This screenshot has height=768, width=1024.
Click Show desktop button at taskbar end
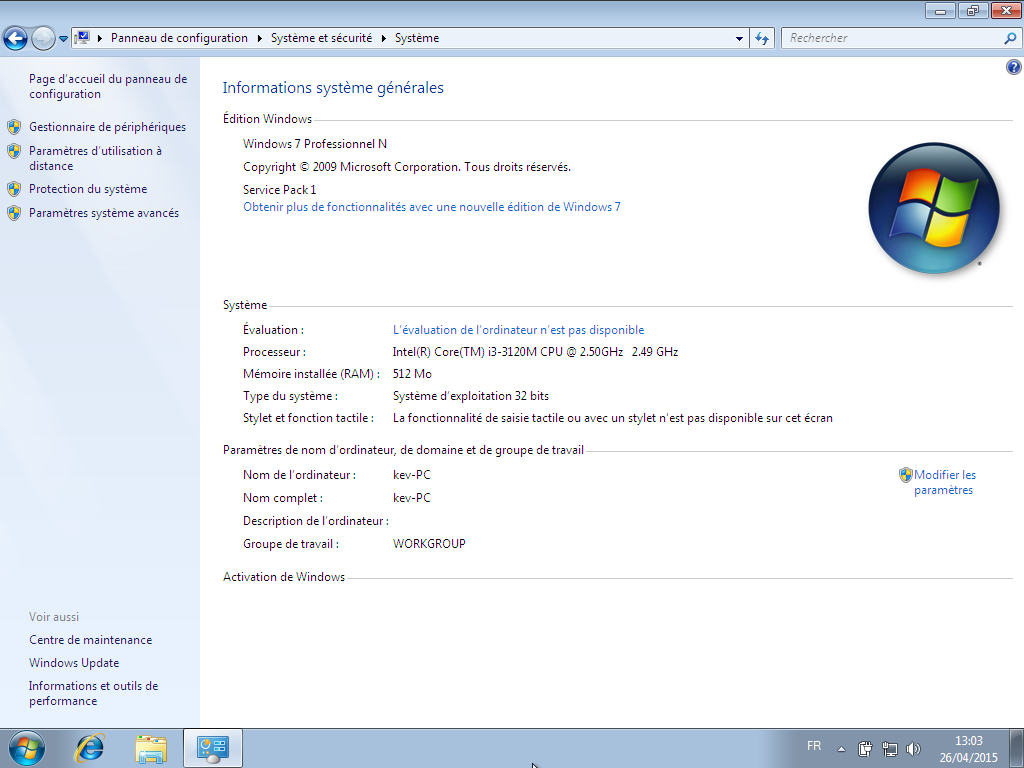[1017, 748]
